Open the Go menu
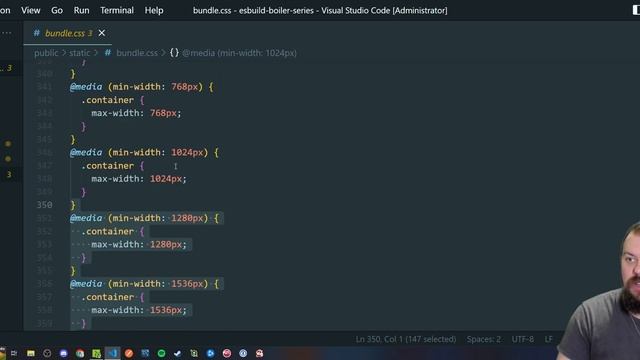Image resolution: width=640 pixels, height=360 pixels. click(57, 10)
